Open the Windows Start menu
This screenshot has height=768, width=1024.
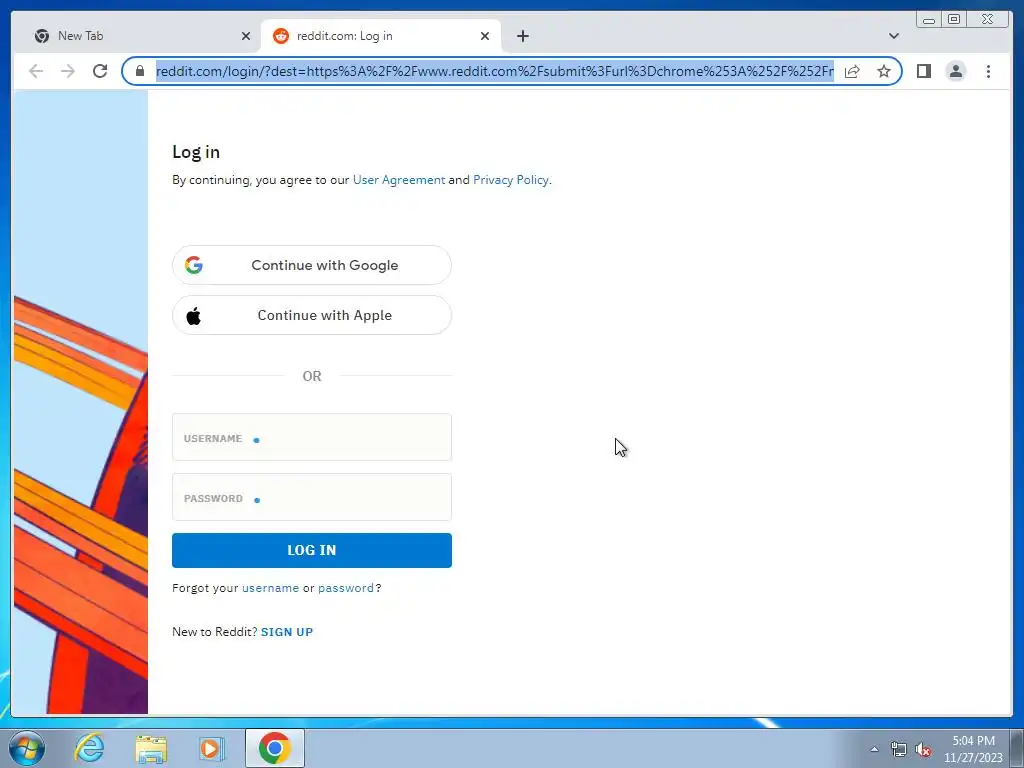[27, 748]
